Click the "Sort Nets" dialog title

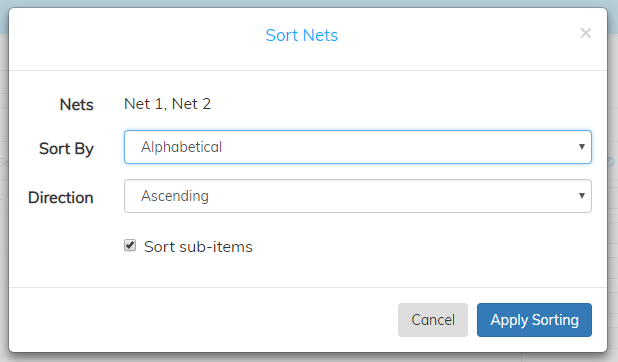(x=302, y=35)
